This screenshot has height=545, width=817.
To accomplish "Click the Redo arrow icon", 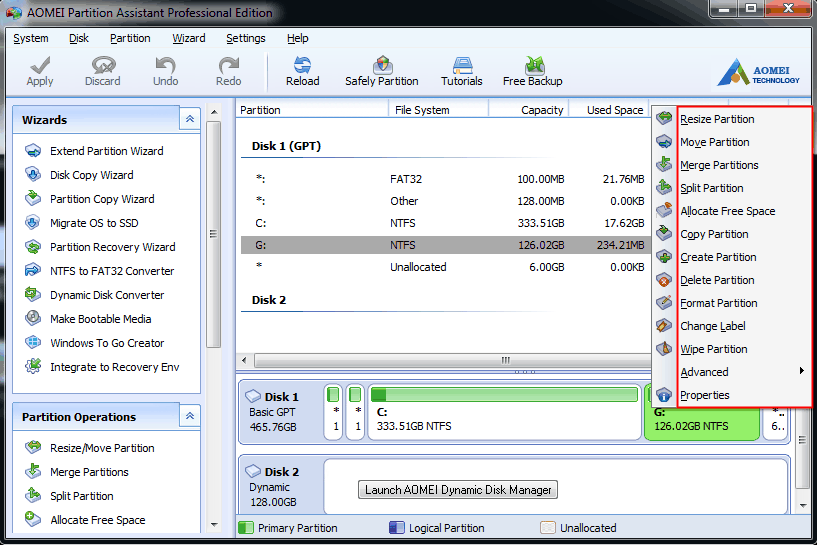I will pos(228,66).
